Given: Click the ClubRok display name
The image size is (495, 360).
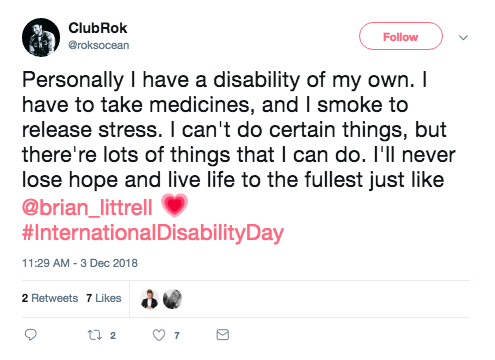Looking at the screenshot, I should (98, 28).
